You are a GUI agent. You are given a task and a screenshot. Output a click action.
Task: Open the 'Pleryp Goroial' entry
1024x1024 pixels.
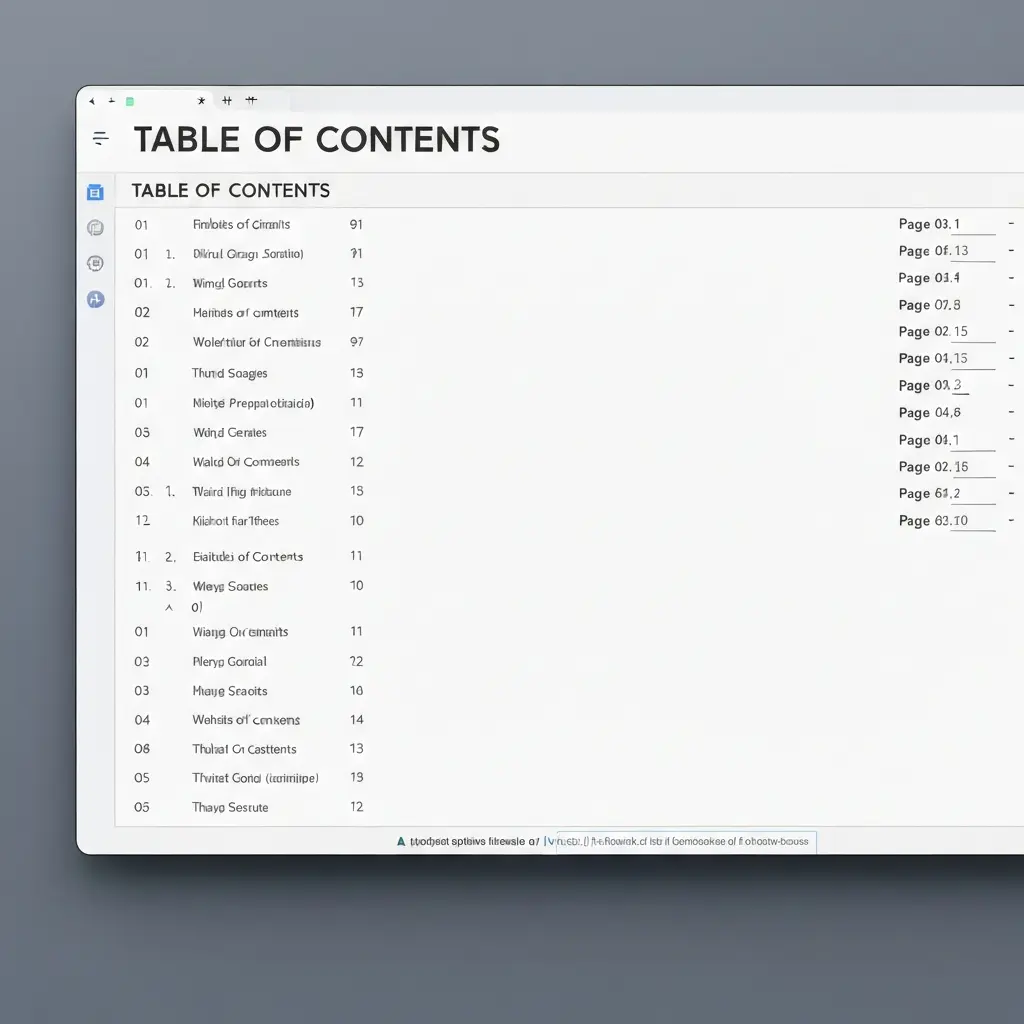pyautogui.click(x=229, y=662)
